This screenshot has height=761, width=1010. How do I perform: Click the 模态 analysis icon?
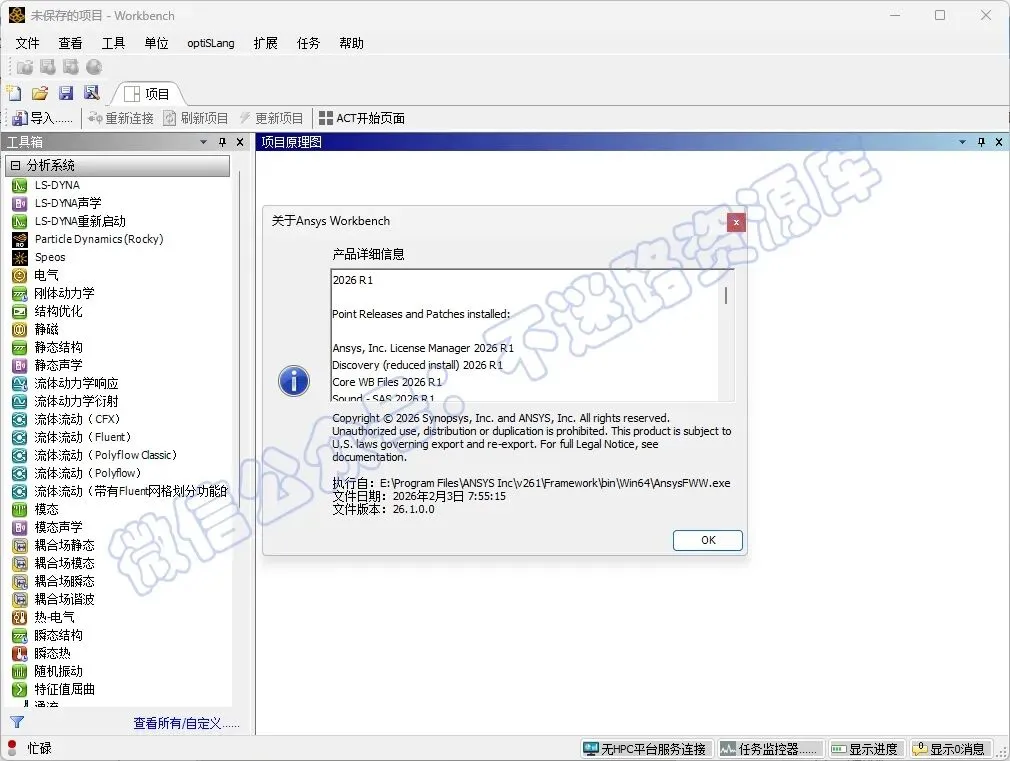tap(20, 510)
